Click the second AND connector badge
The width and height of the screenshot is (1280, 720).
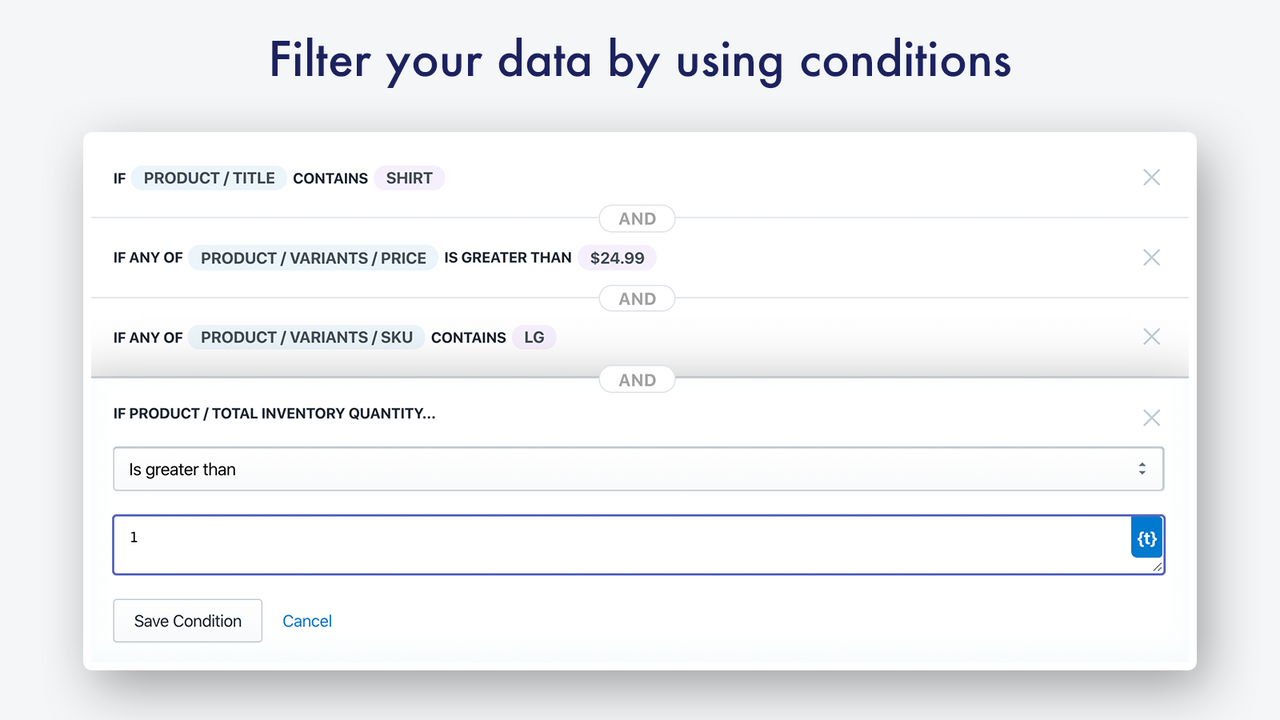(x=637, y=298)
